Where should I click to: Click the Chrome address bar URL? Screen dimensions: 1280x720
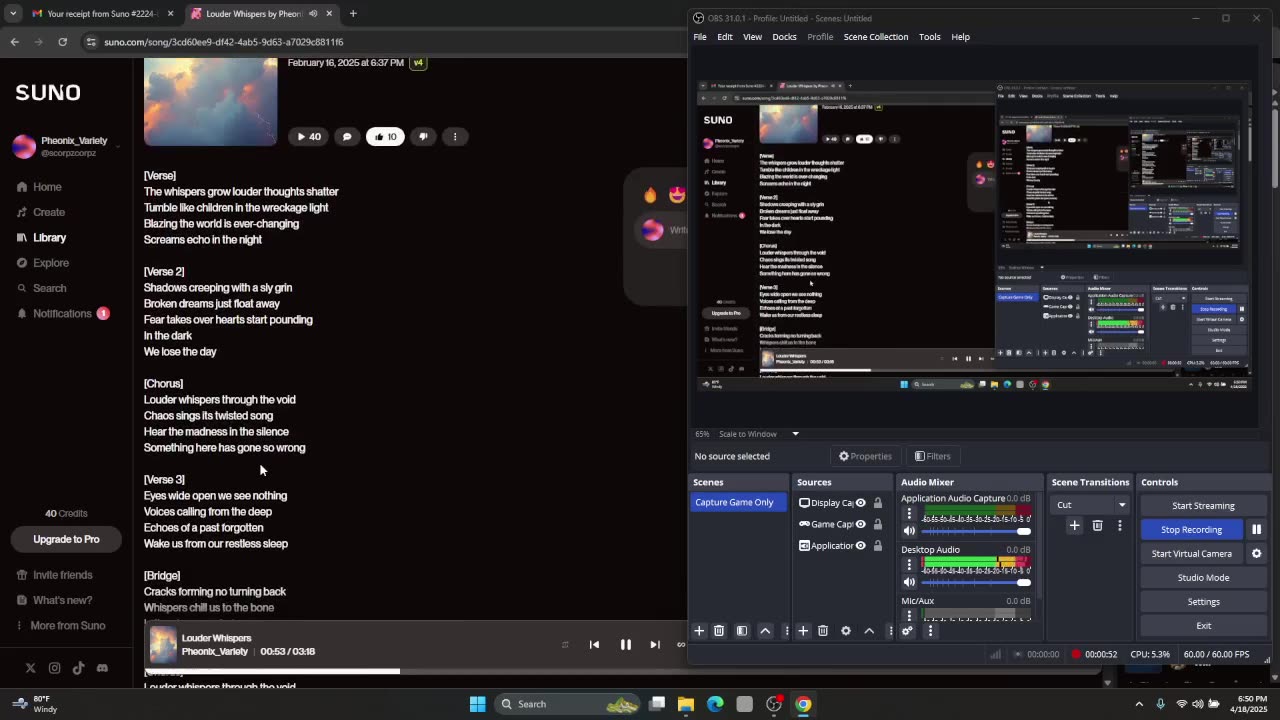click(224, 42)
